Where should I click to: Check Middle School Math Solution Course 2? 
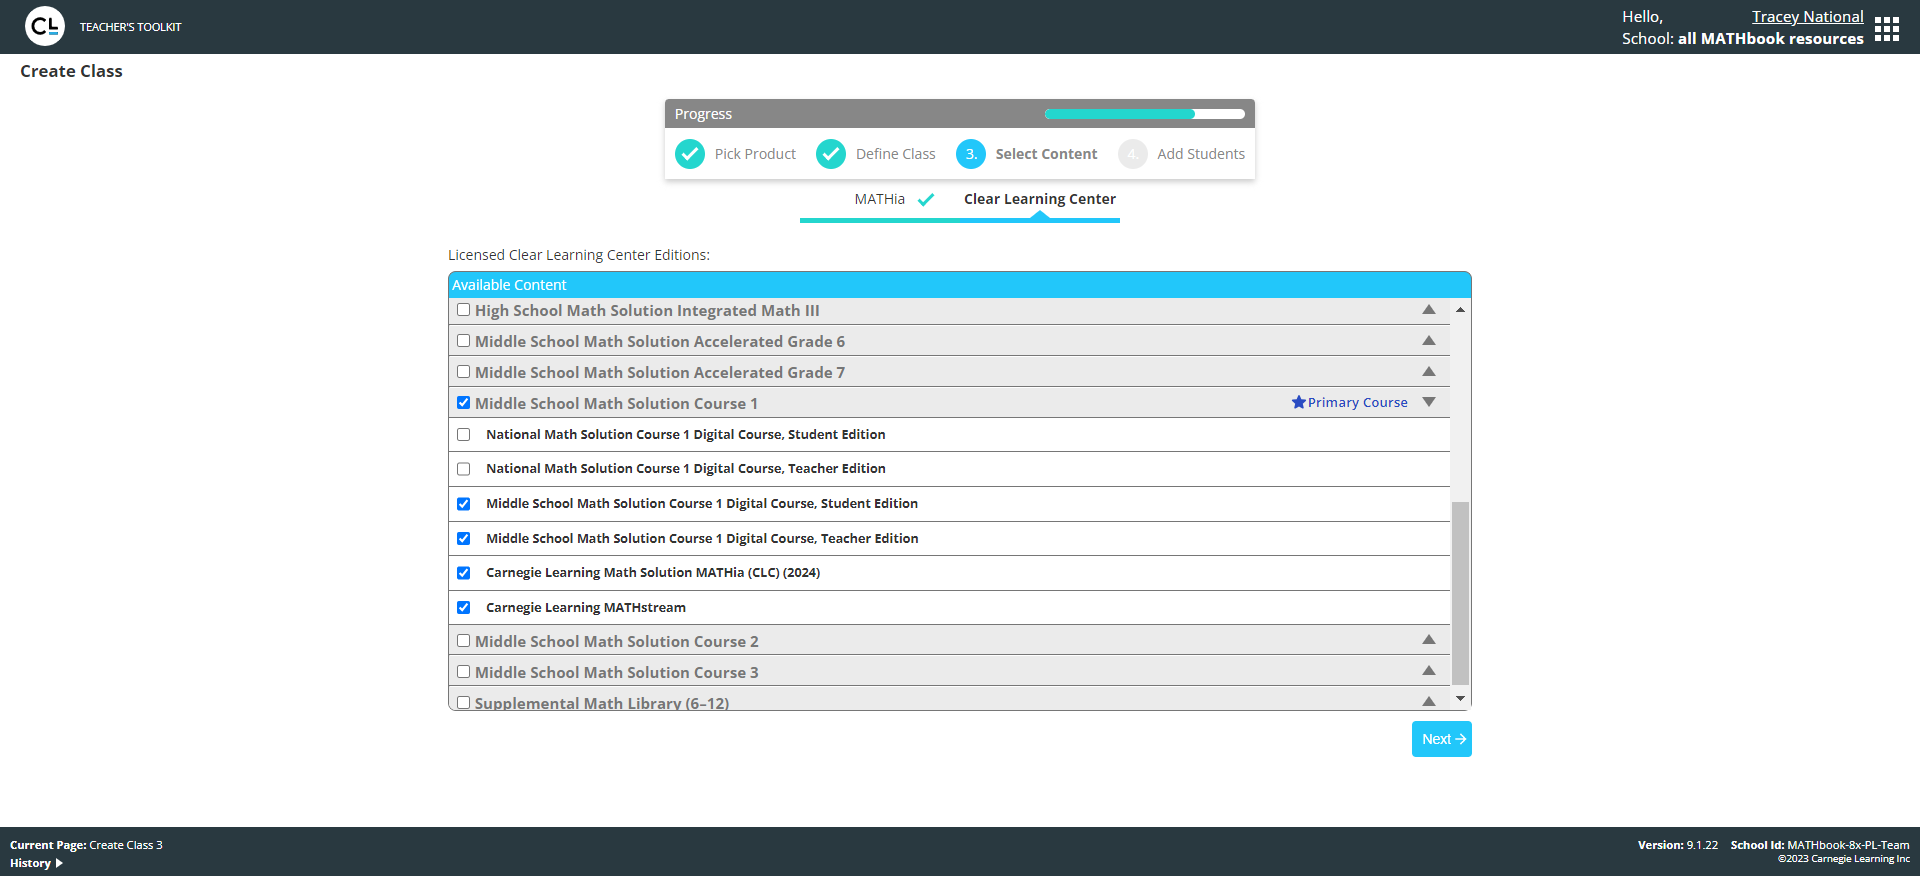click(464, 641)
